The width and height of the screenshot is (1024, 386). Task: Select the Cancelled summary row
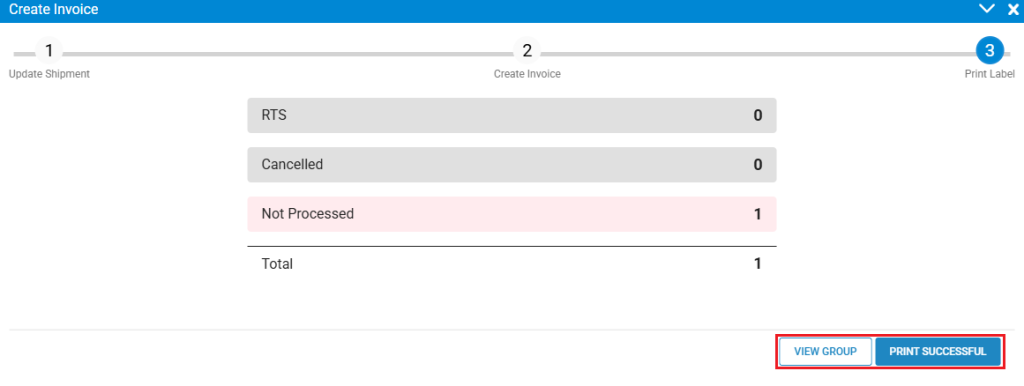tap(511, 165)
